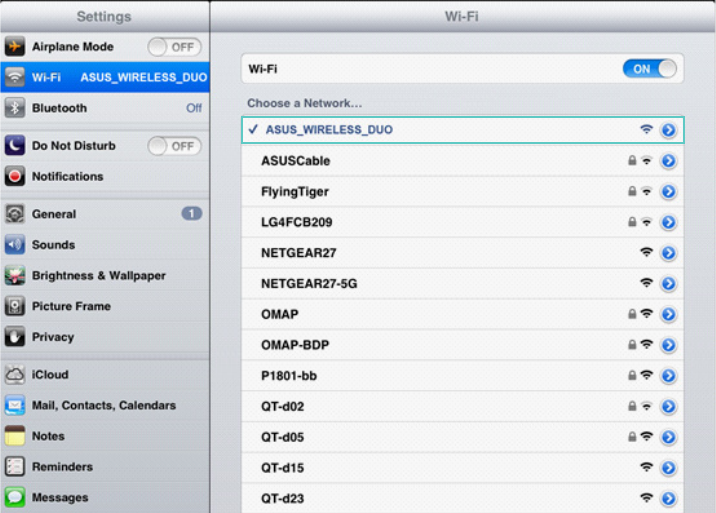Click the Bluetooth icon in sidebar
Image resolution: width=716 pixels, height=513 pixels.
coord(15,108)
